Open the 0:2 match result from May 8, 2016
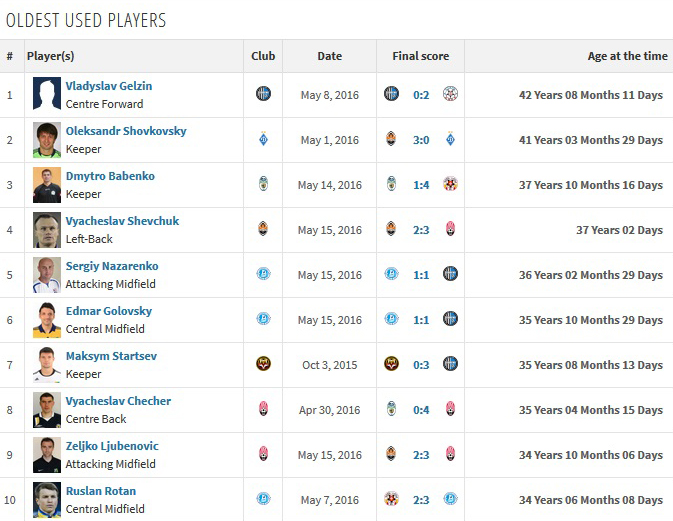Viewport: 673px width, 521px height. (421, 95)
